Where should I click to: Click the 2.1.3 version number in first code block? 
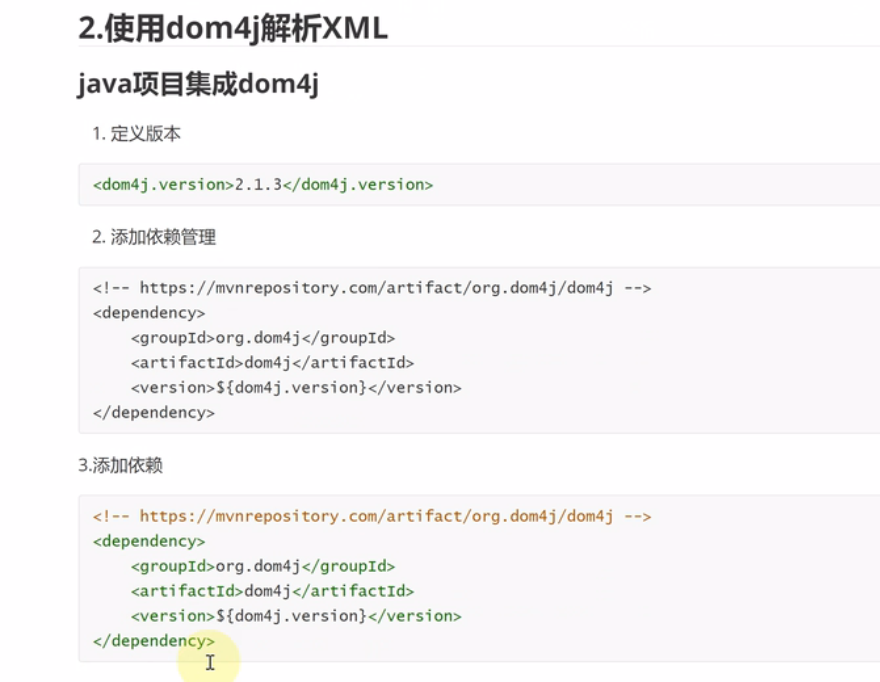point(258,185)
